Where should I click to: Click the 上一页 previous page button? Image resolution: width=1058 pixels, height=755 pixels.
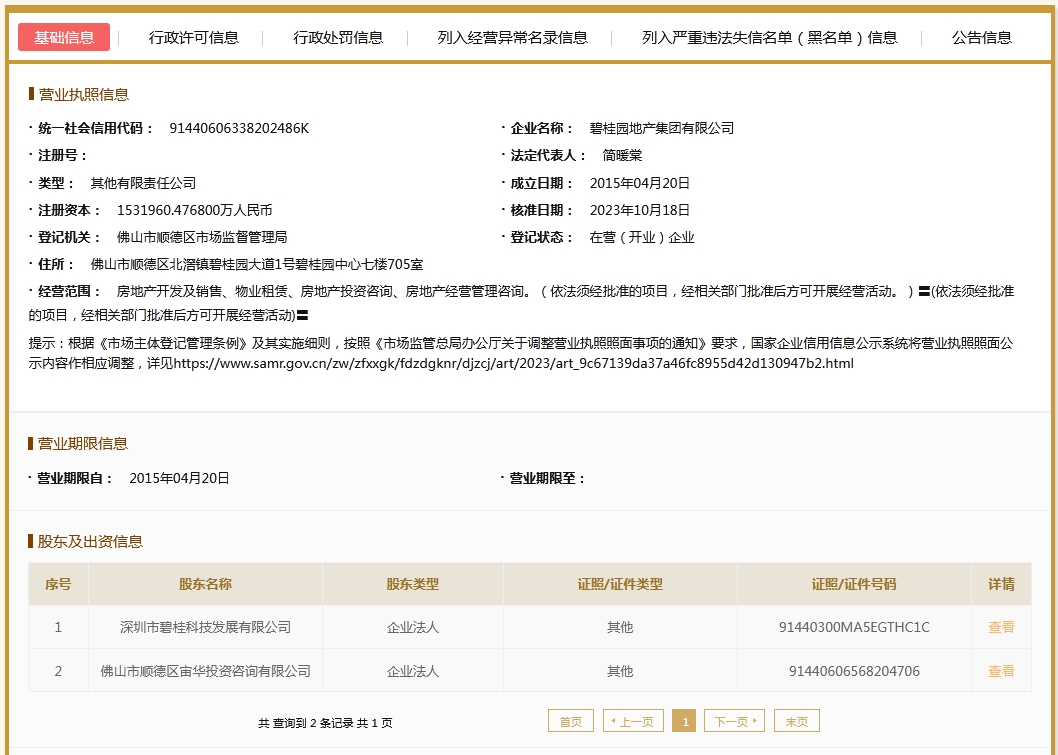pos(632,721)
